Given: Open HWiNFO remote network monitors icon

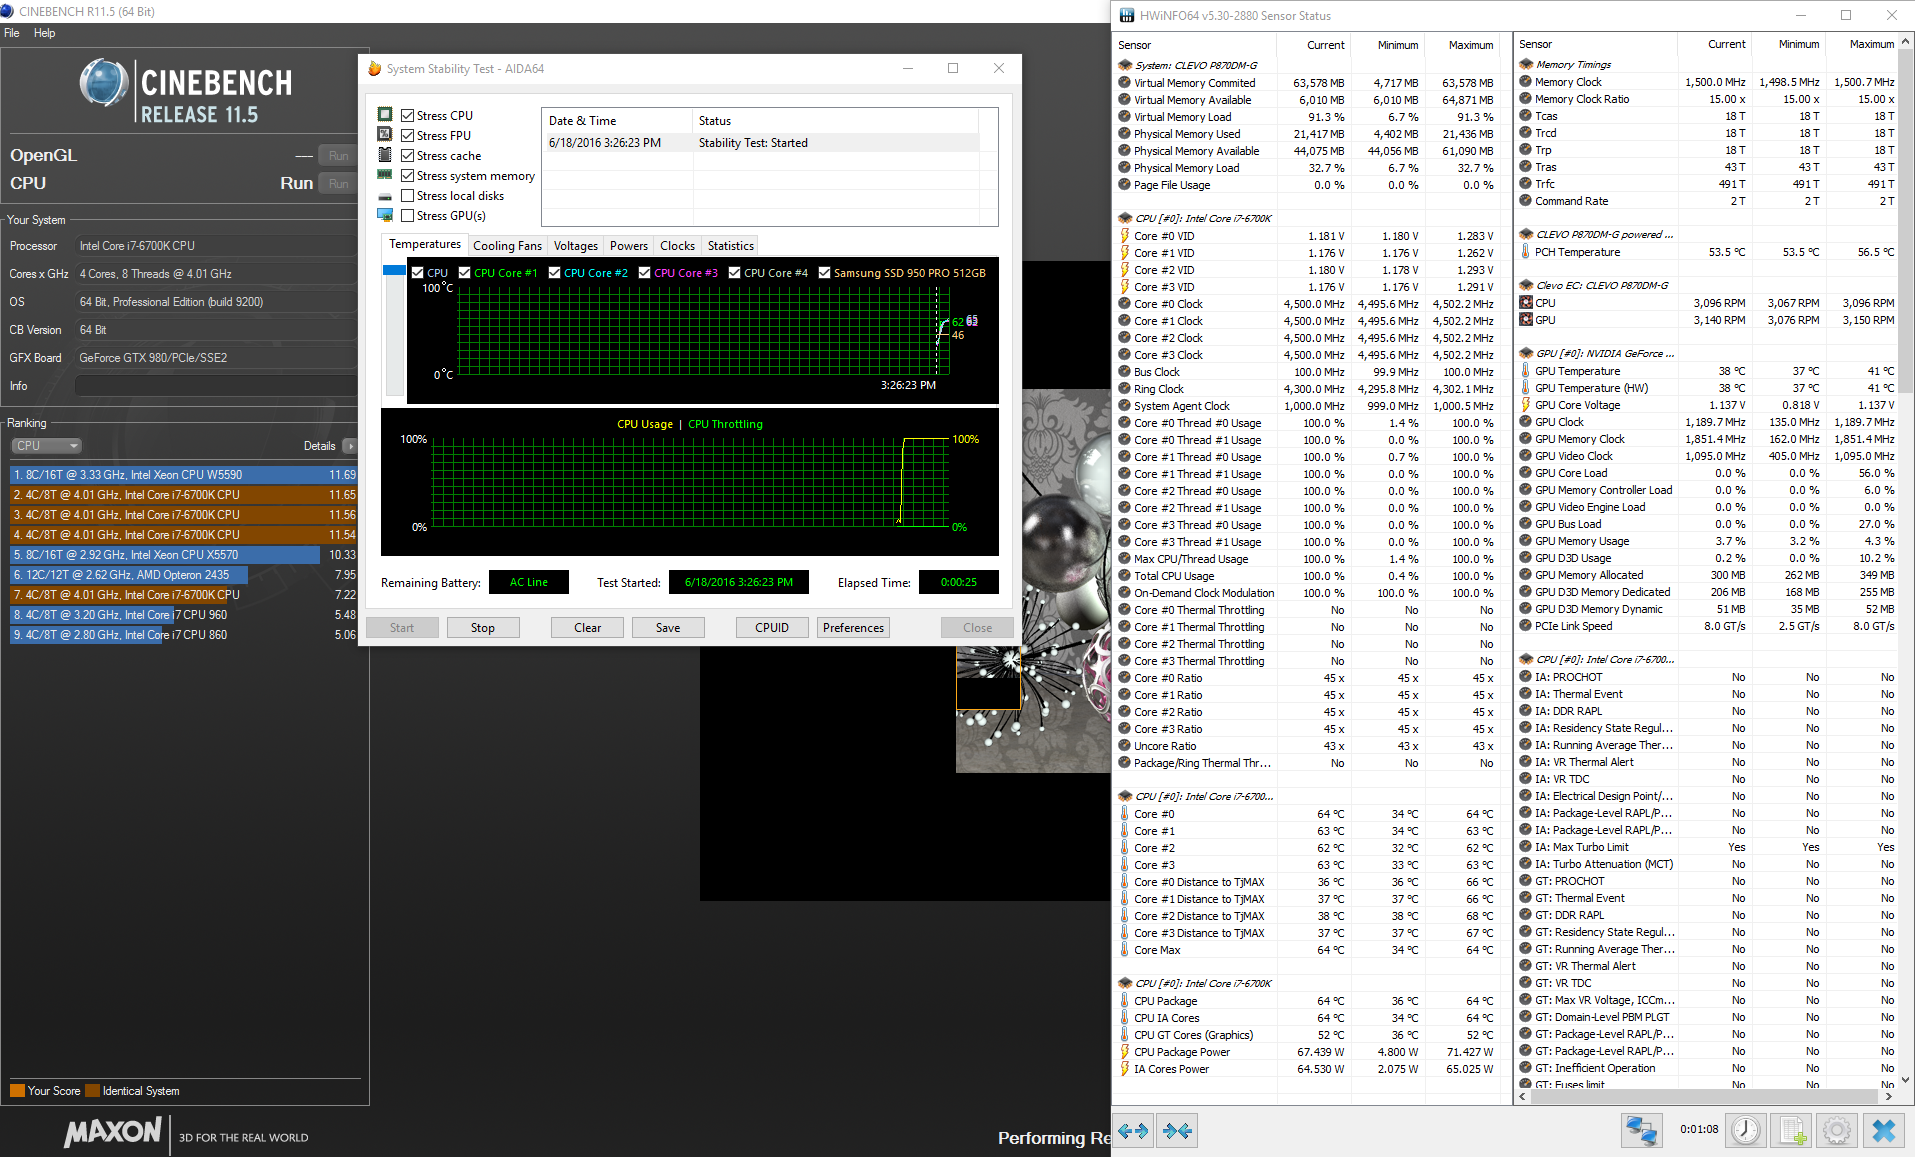Looking at the screenshot, I should [x=1641, y=1131].
